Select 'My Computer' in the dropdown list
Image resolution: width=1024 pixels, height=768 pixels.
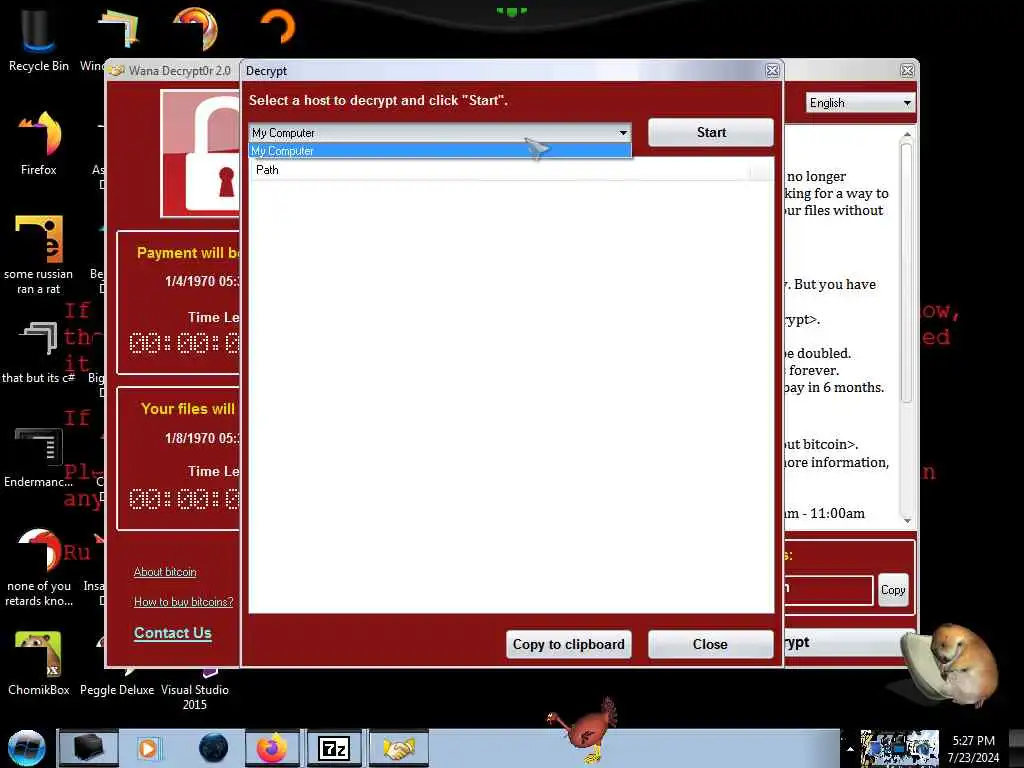point(440,151)
